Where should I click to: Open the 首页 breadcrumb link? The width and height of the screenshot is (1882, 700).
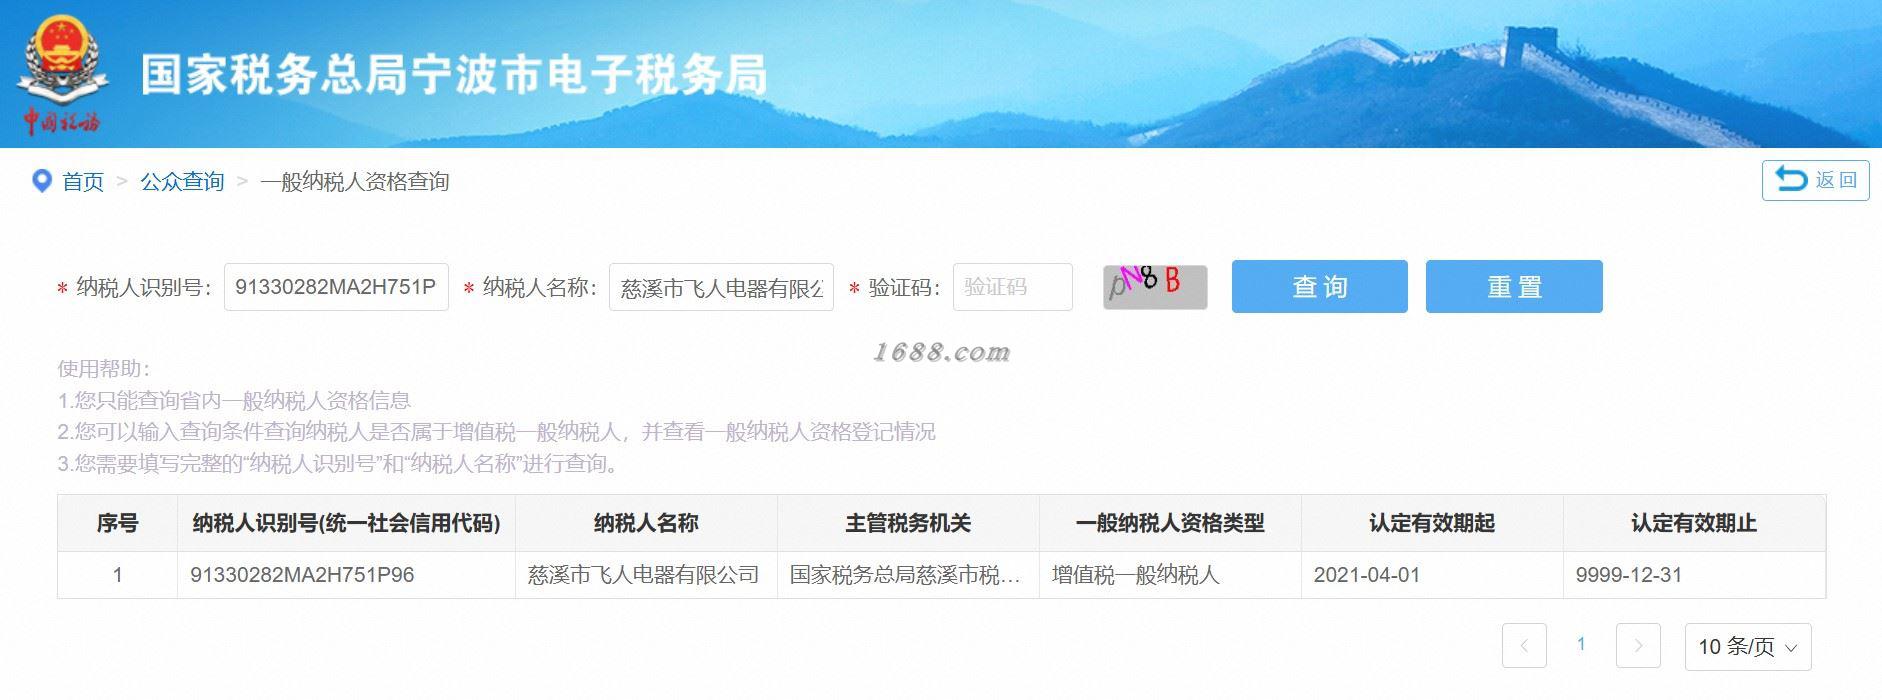[83, 181]
